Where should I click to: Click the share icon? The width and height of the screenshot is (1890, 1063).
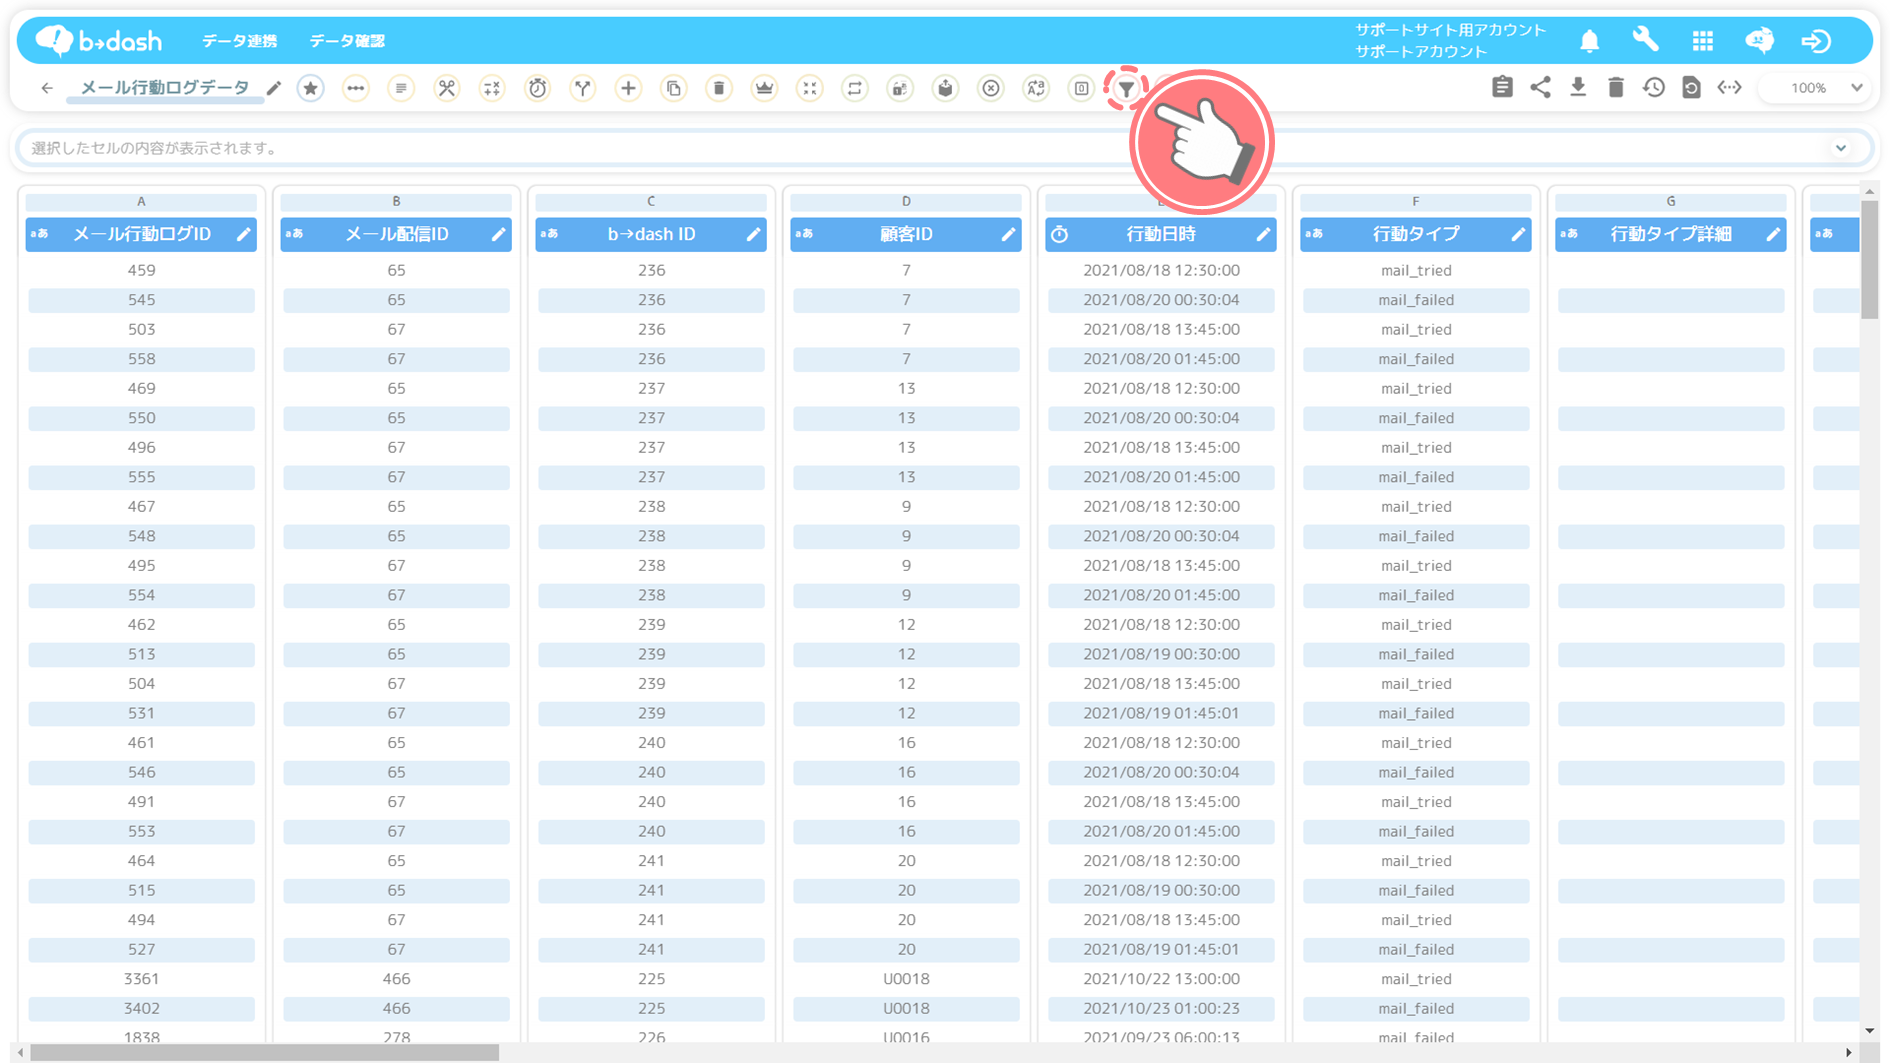[x=1541, y=88]
